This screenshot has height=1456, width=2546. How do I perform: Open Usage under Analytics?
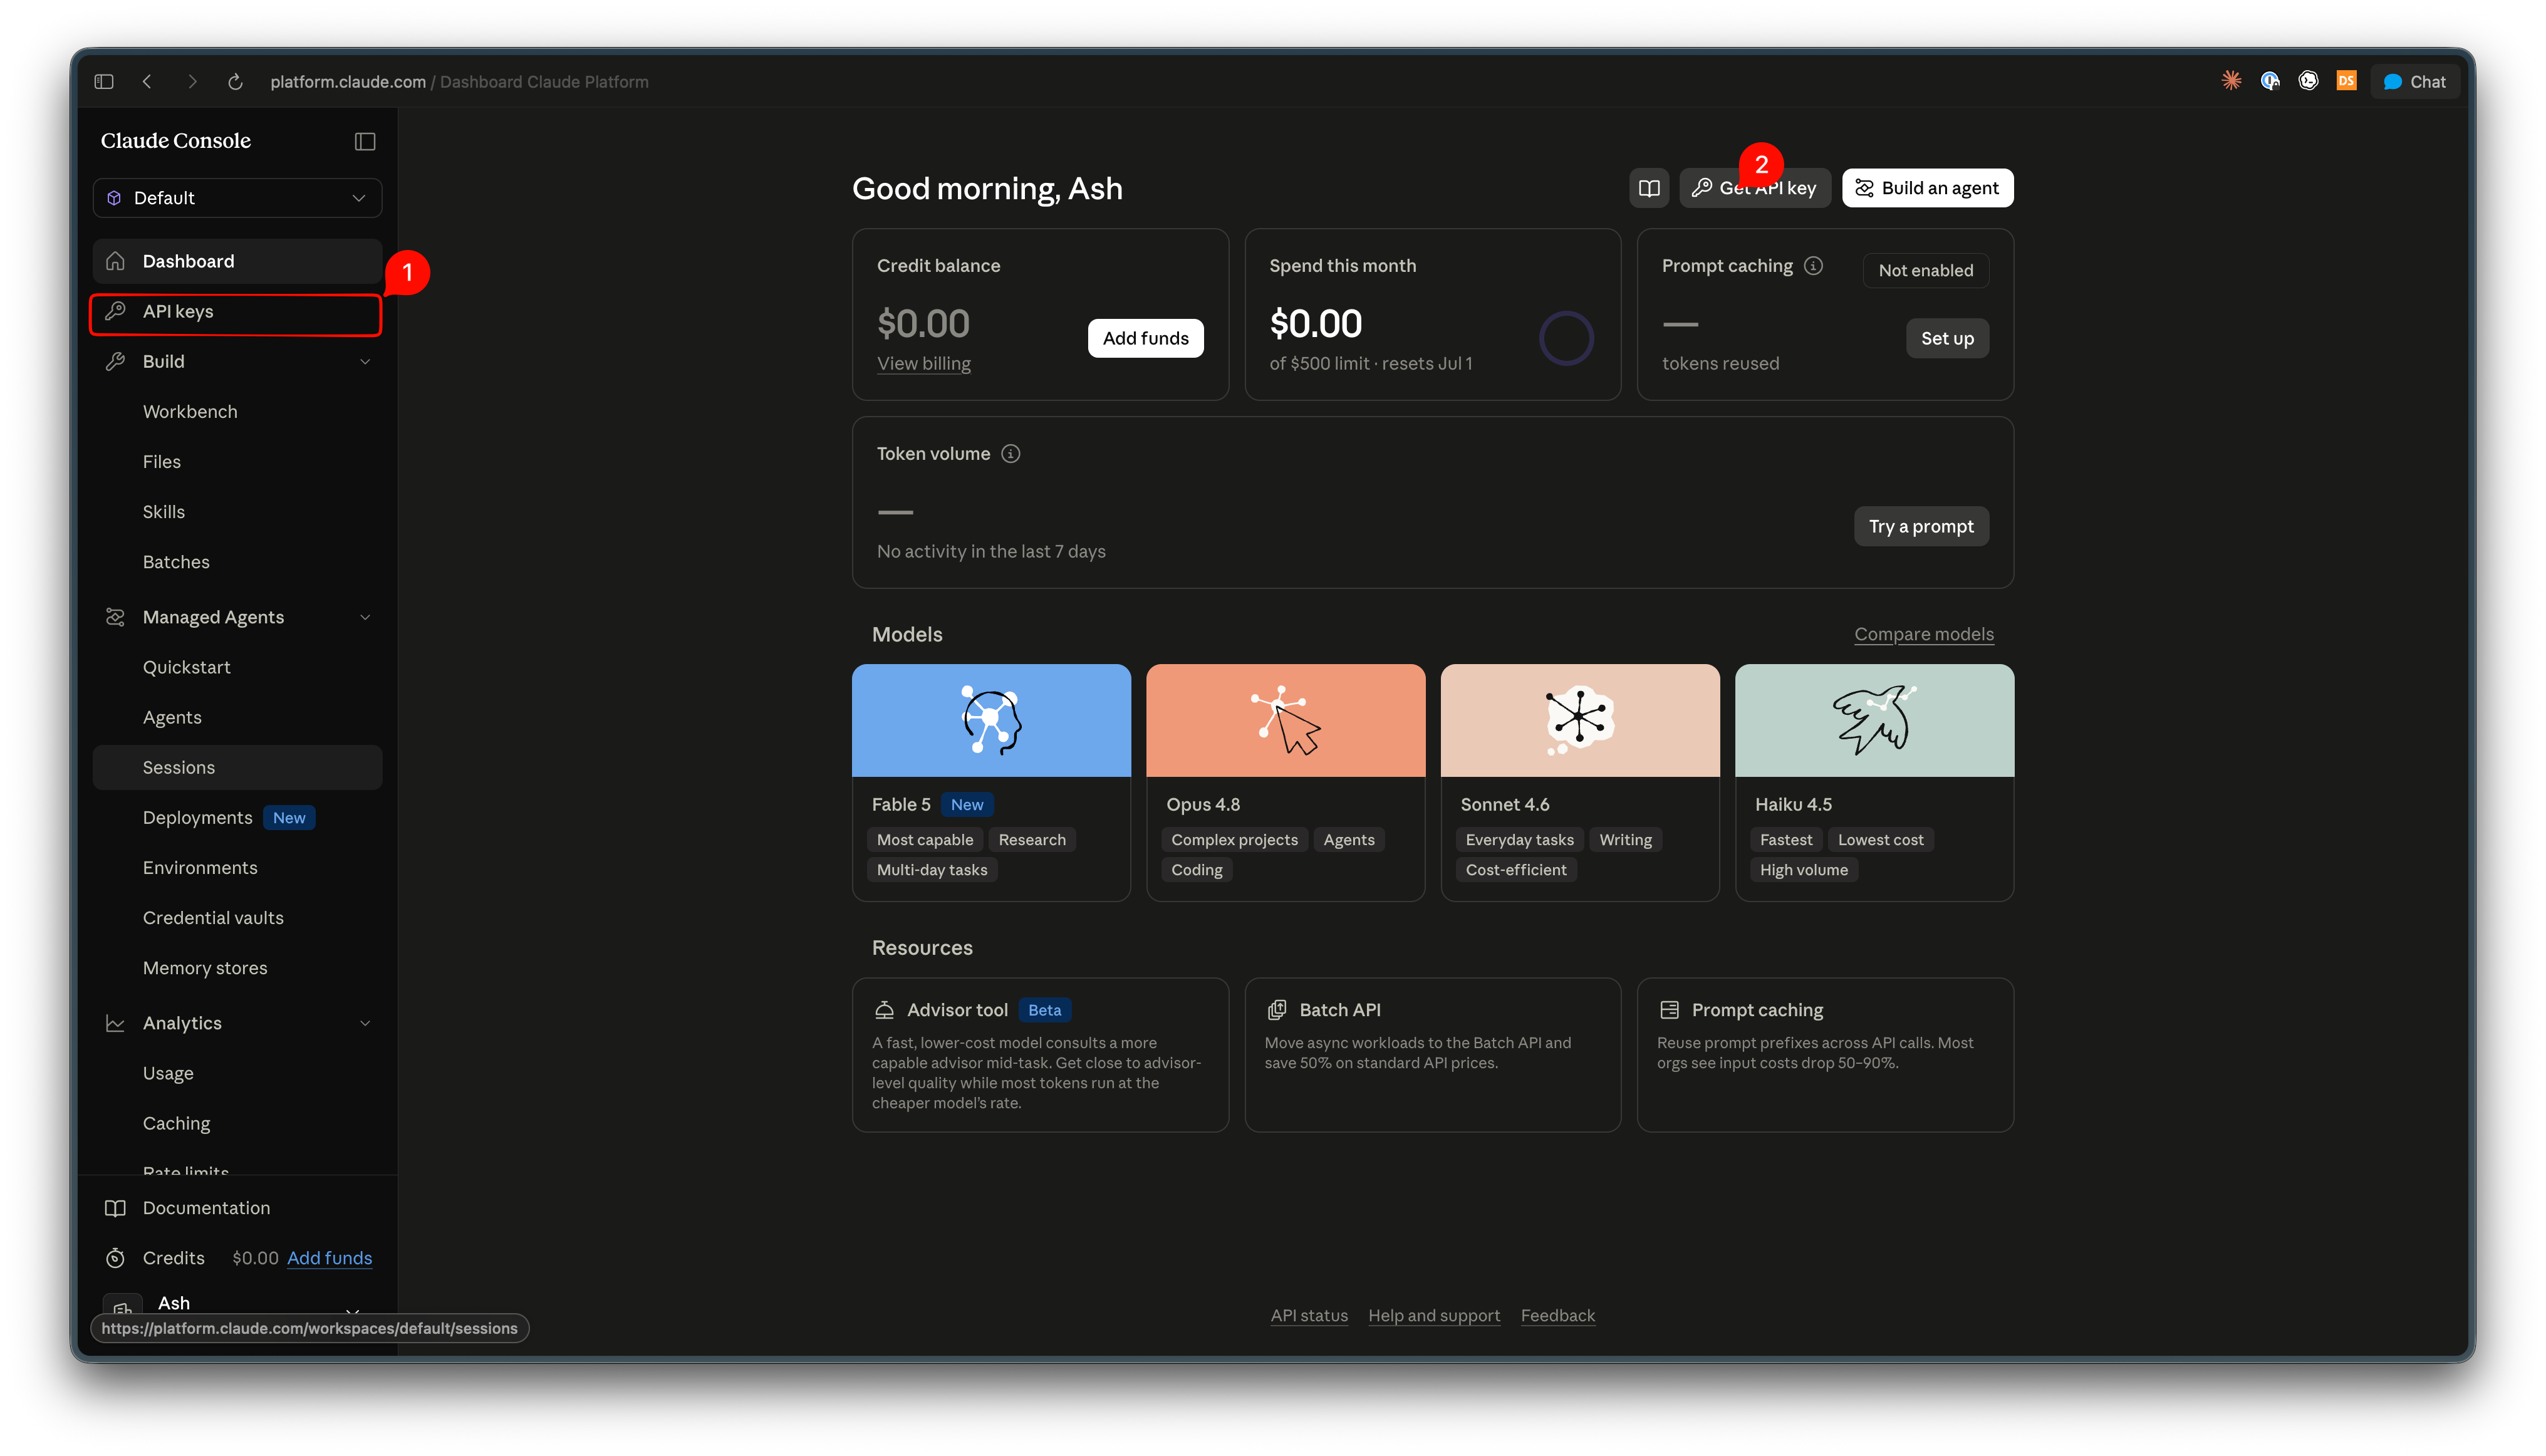click(168, 1073)
